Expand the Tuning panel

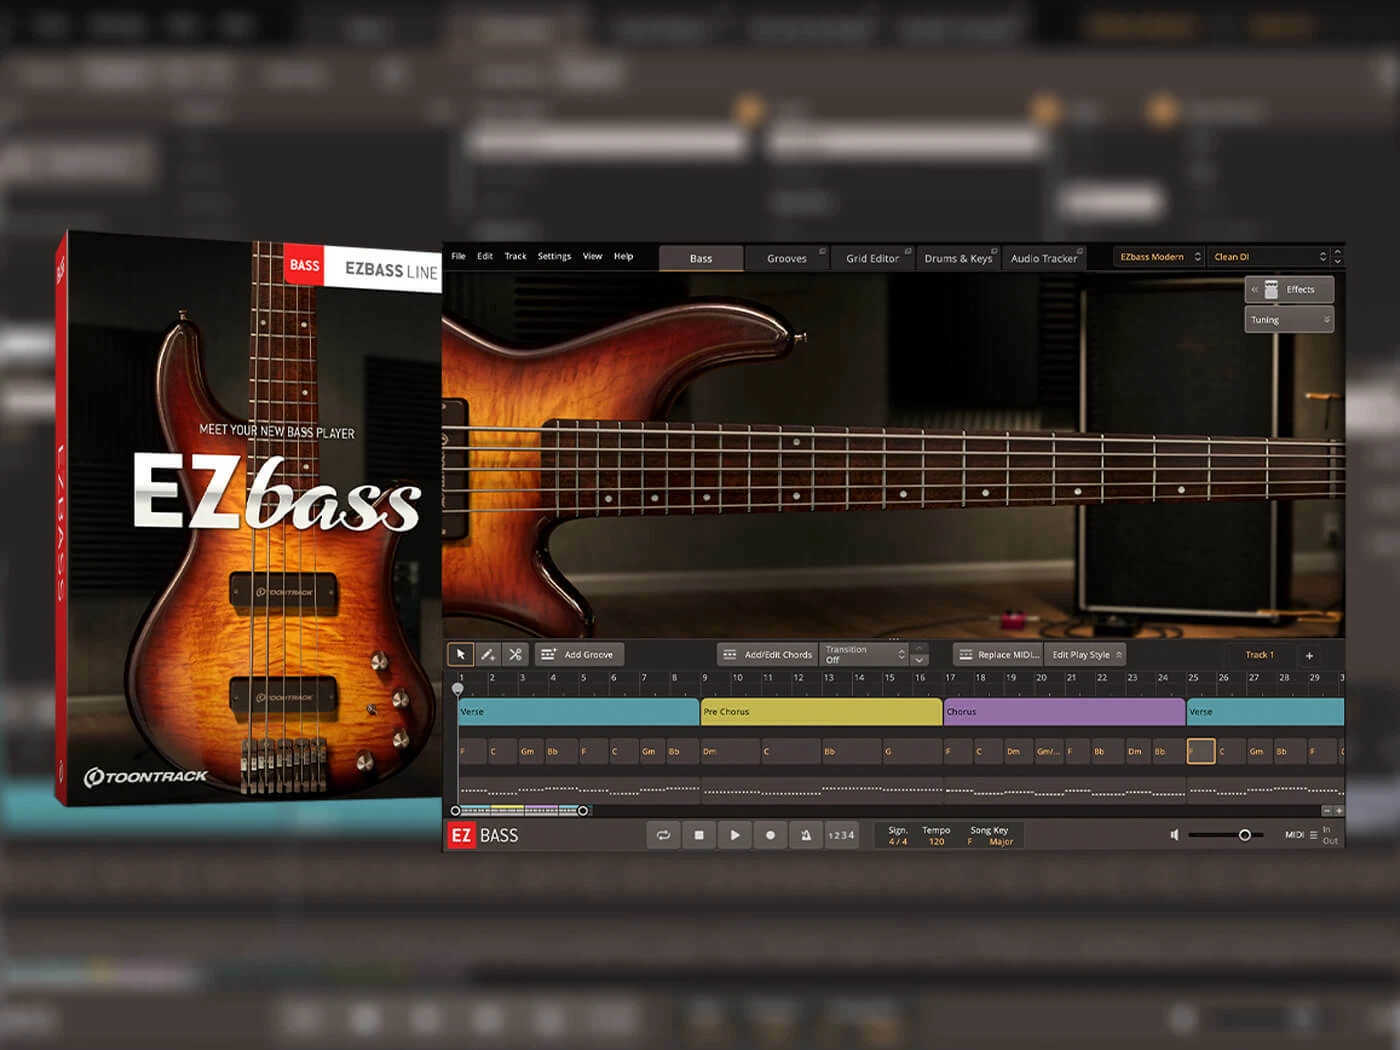[1289, 320]
